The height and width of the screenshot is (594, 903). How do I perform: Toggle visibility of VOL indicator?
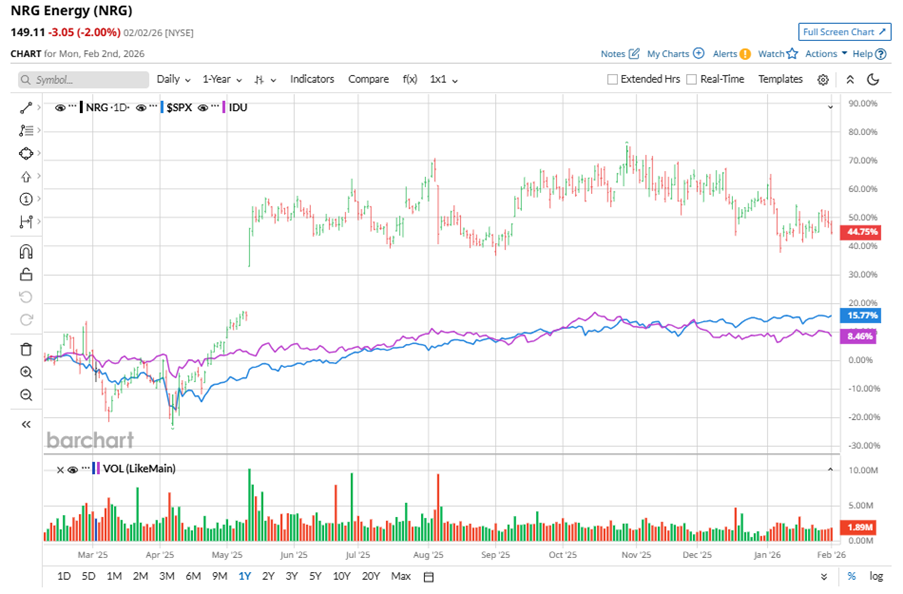pyautogui.click(x=73, y=470)
